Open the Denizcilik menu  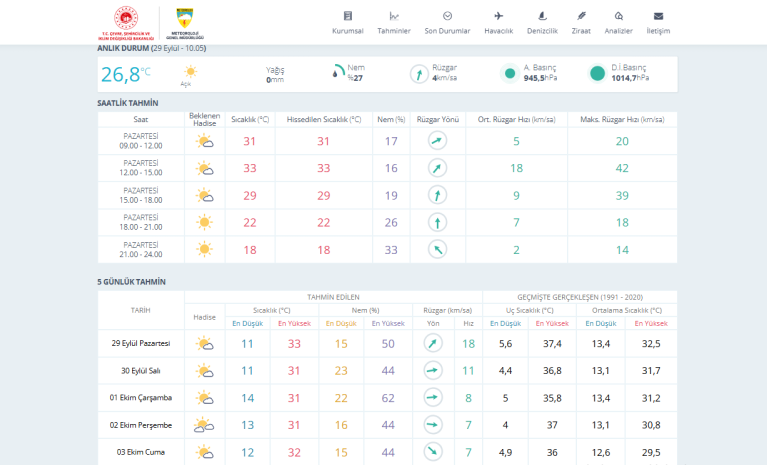click(x=542, y=23)
